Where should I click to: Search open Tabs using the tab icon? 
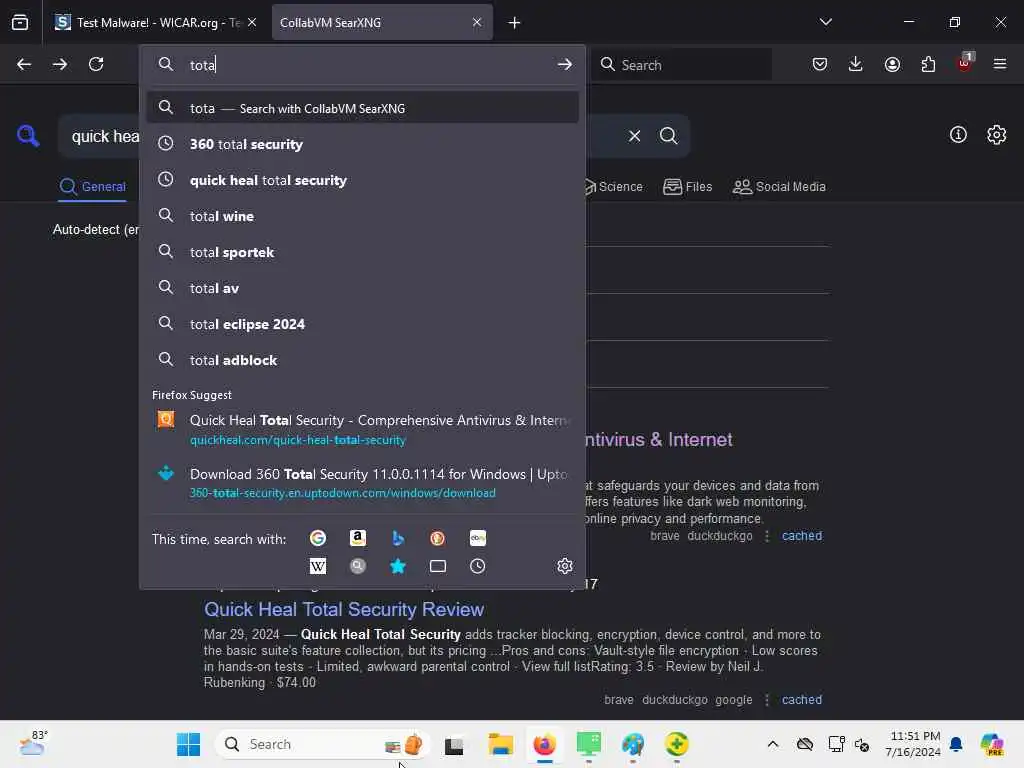(438, 566)
